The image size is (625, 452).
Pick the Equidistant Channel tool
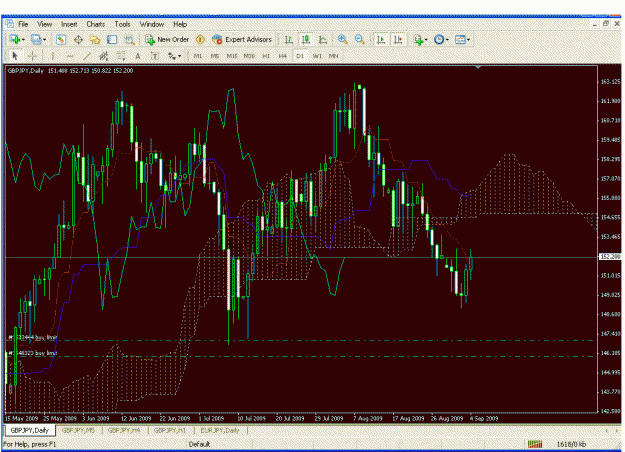tap(104, 56)
